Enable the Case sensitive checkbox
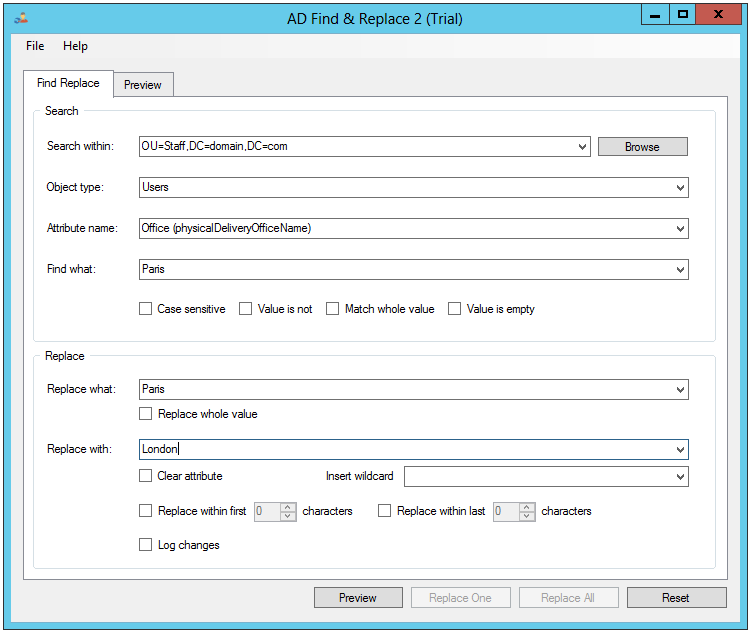Screen dimensions: 752x633 [145, 308]
